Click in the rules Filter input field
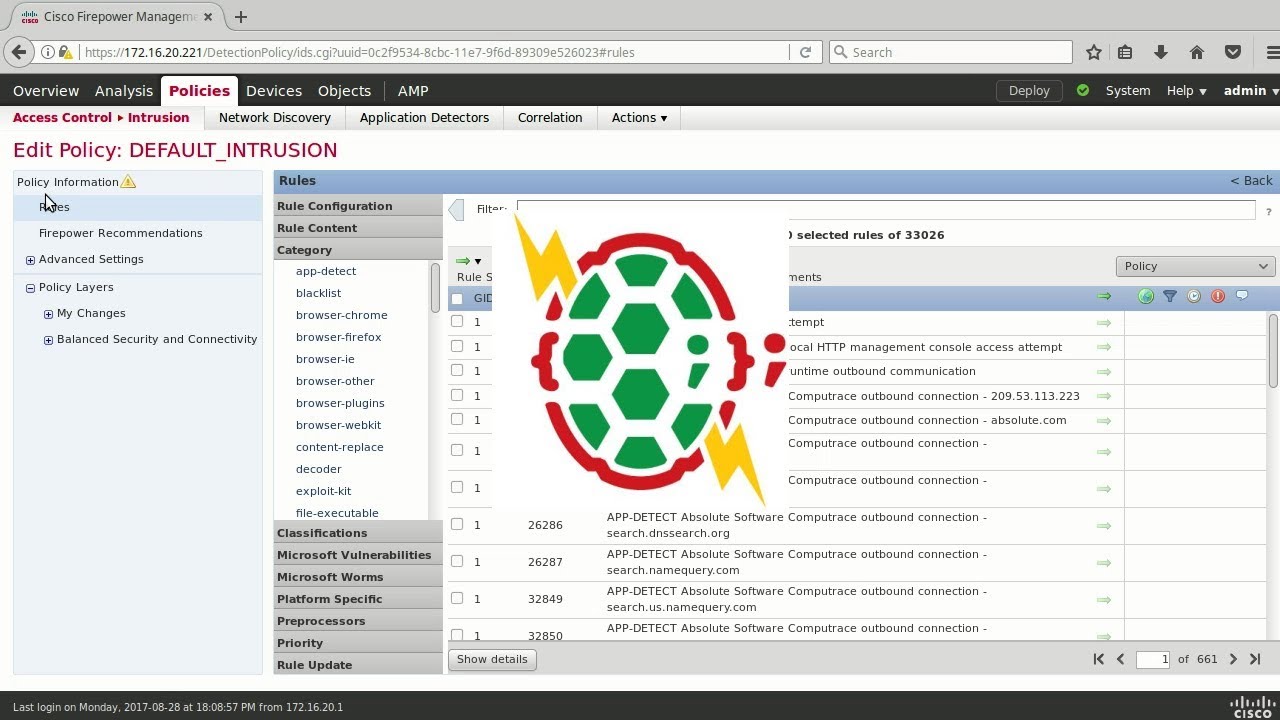 click(x=886, y=209)
